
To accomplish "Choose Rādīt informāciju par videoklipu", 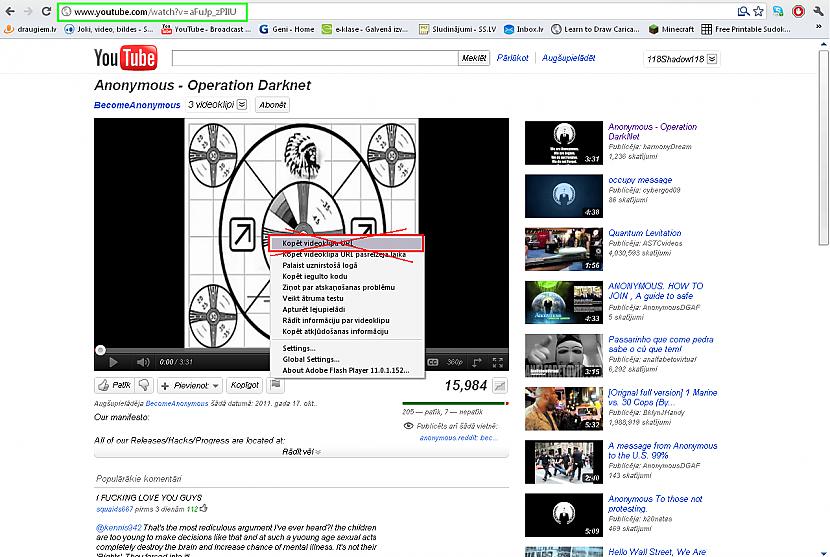I will tap(346, 321).
